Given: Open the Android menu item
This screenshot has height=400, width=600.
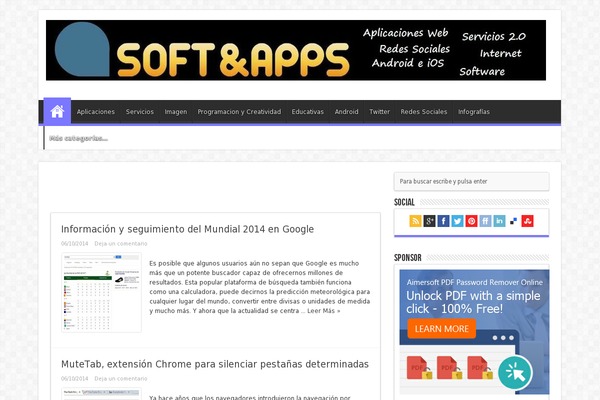Looking at the screenshot, I should point(346,112).
